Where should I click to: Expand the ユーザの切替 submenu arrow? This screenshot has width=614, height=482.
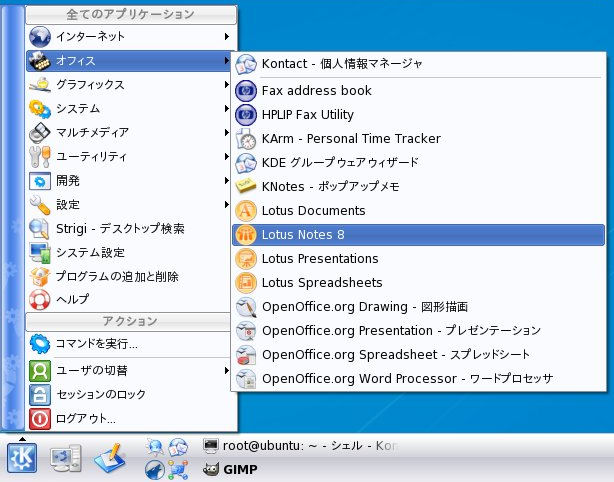click(226, 370)
